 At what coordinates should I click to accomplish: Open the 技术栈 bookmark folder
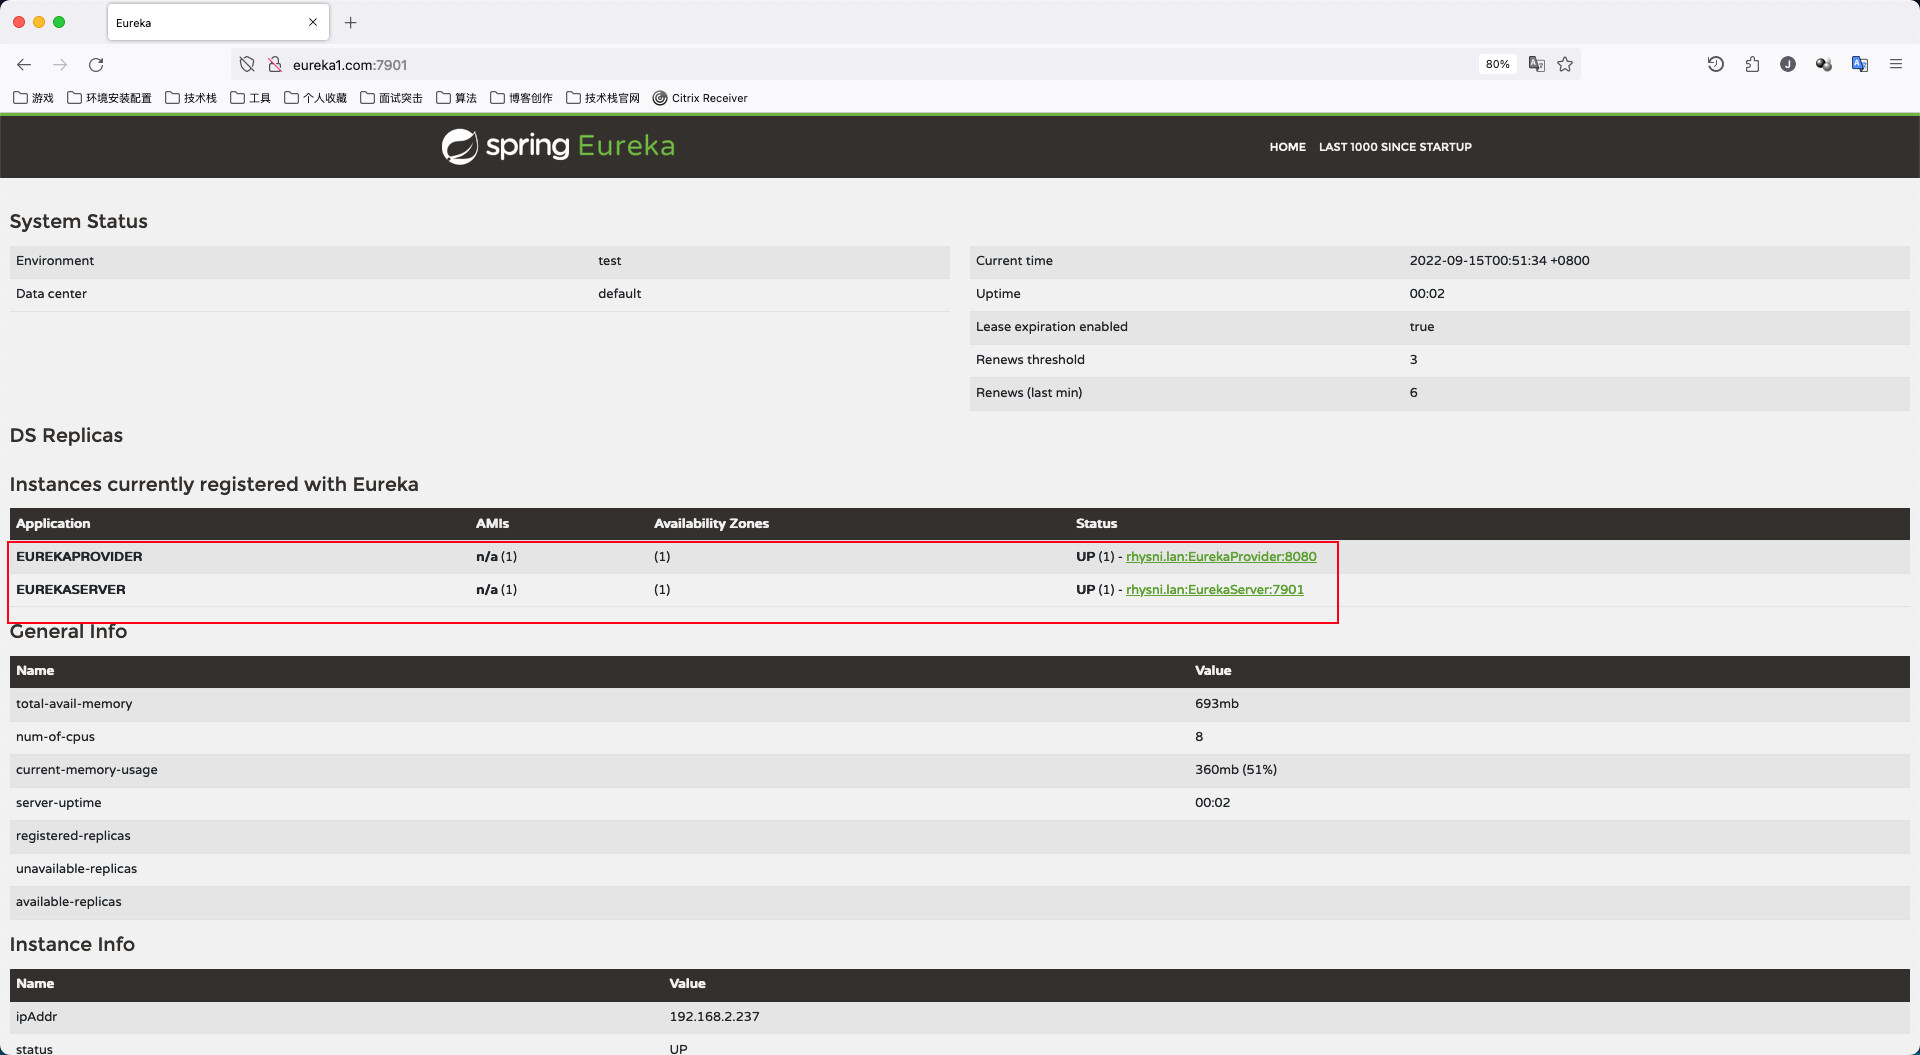(191, 98)
